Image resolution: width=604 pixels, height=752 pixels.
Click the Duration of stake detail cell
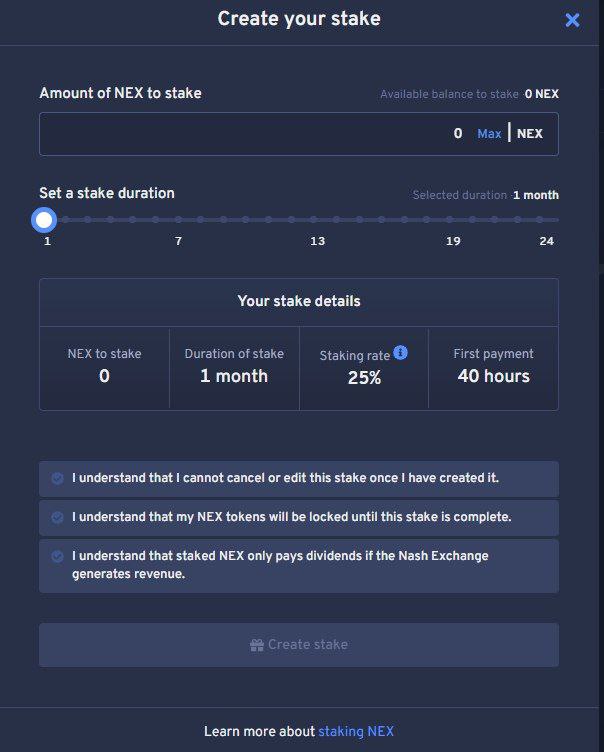(x=234, y=366)
